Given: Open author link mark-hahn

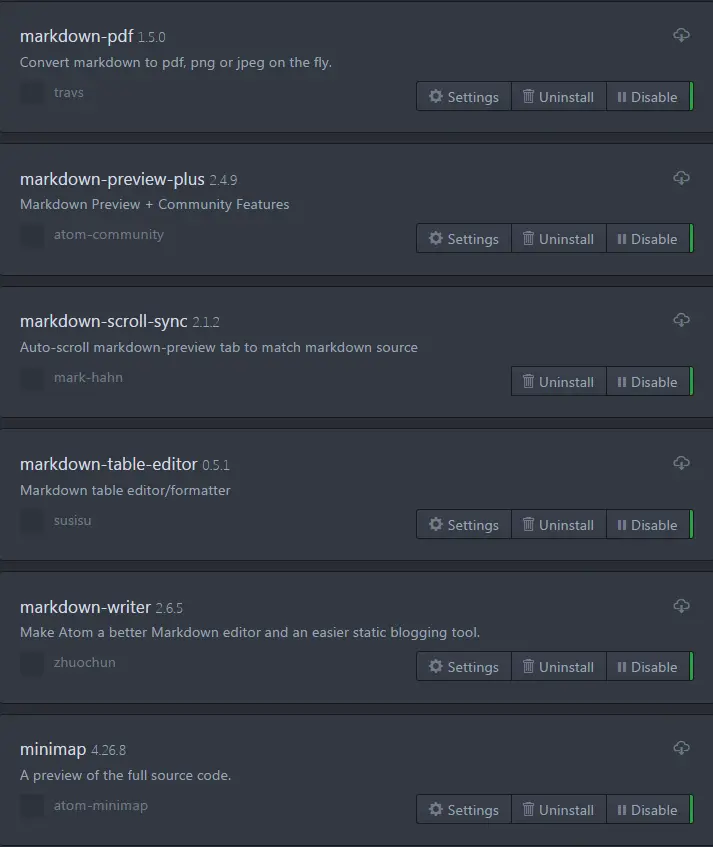Looking at the screenshot, I should (88, 377).
